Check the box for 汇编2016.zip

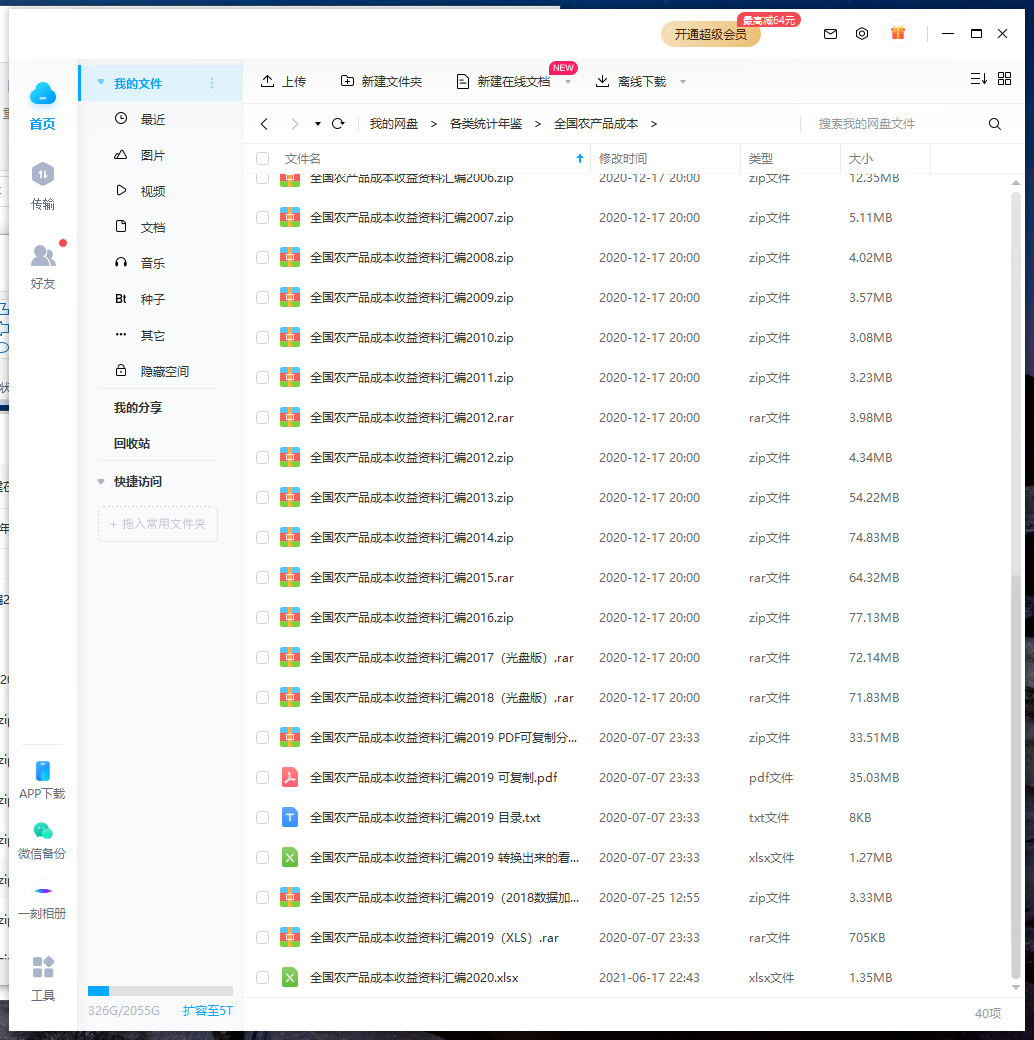click(263, 618)
